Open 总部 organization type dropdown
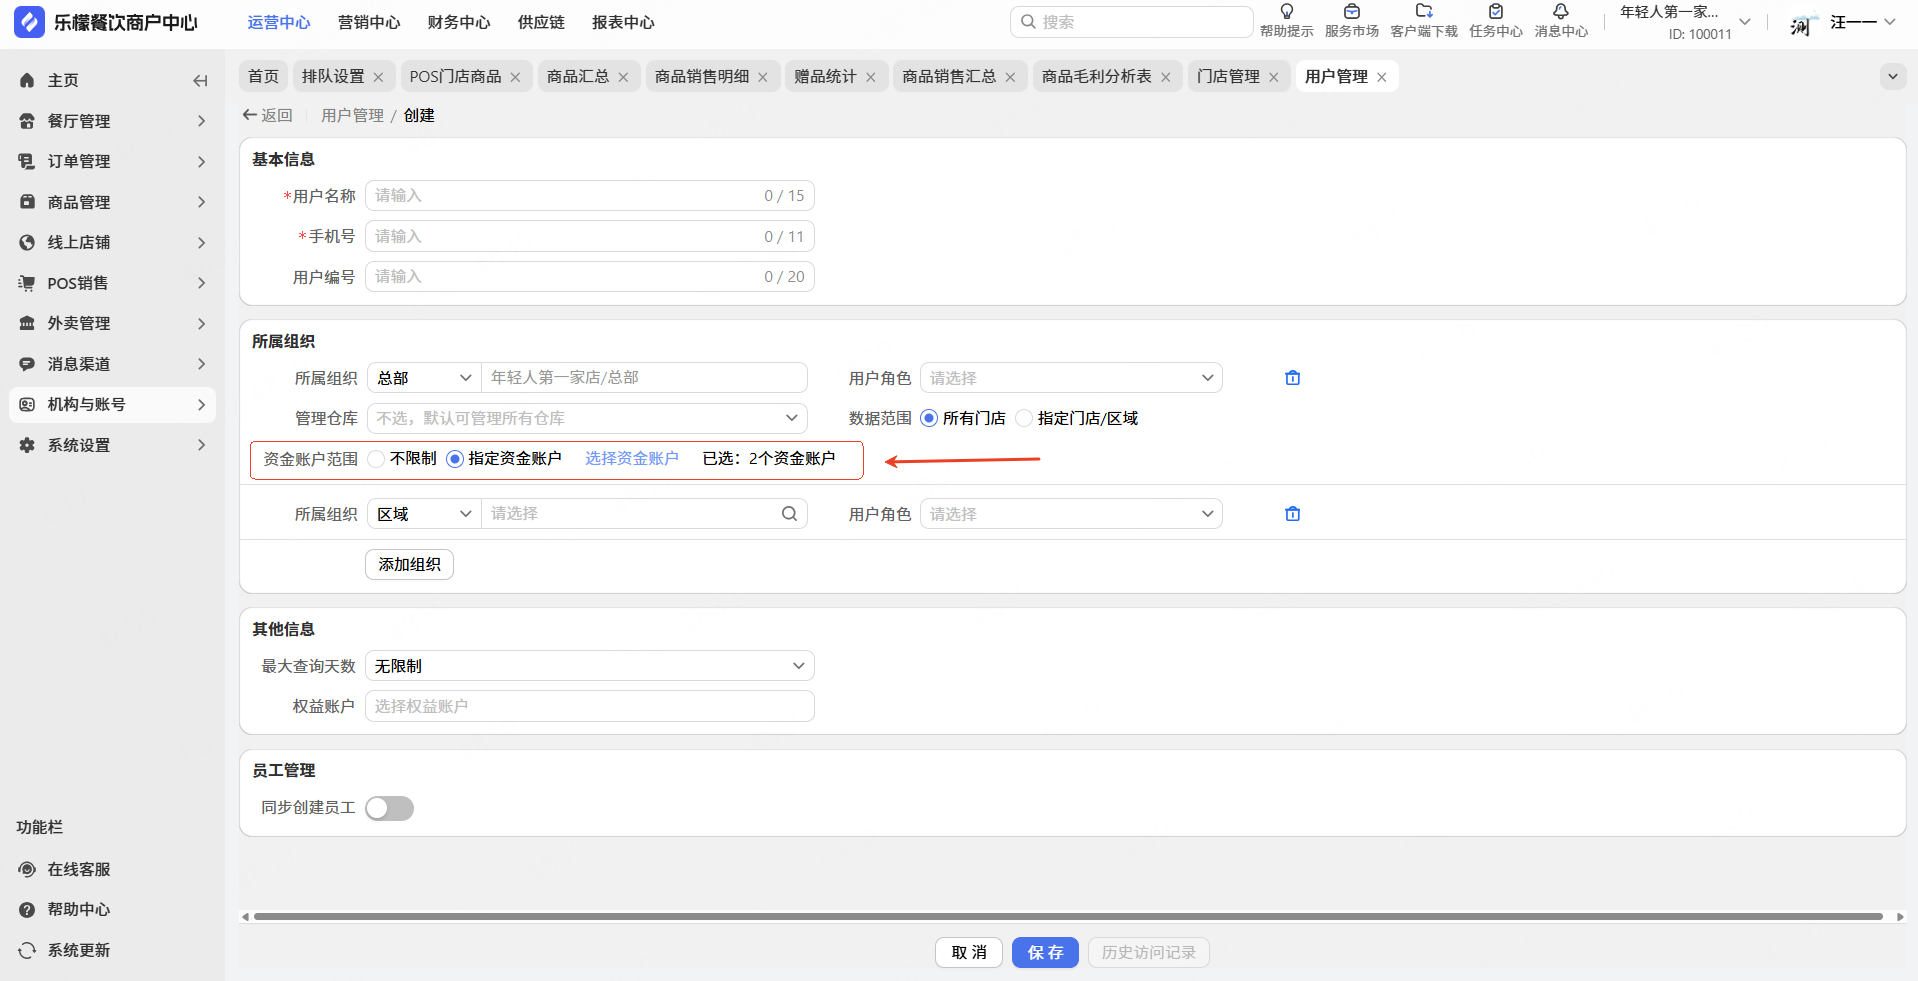Screen dimensions: 1918x981 click(424, 378)
